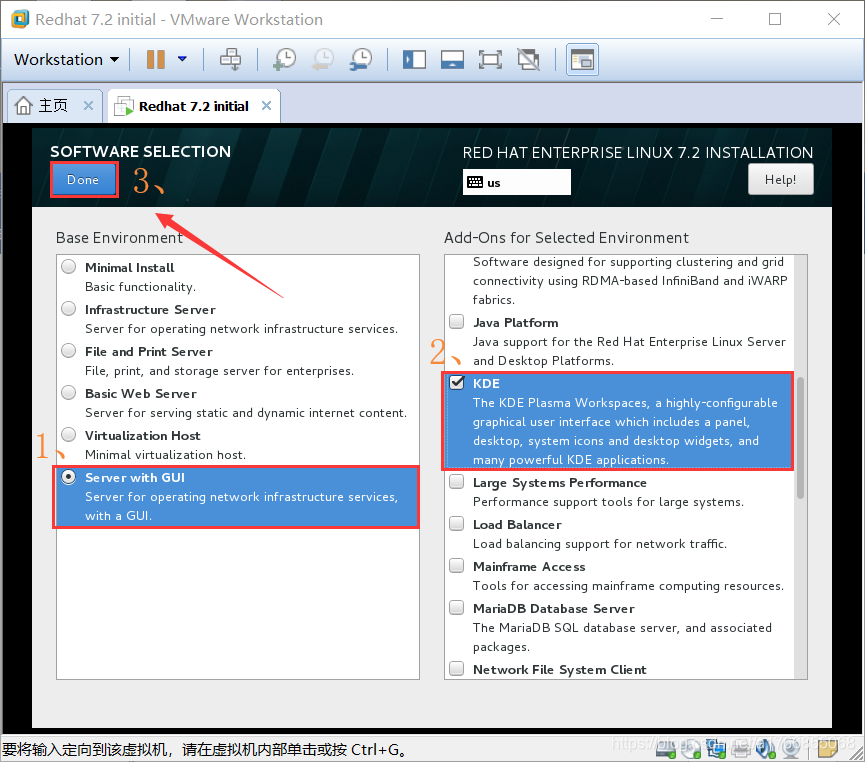Click the Help! button
Screen dimensions: 865x762
point(780,179)
